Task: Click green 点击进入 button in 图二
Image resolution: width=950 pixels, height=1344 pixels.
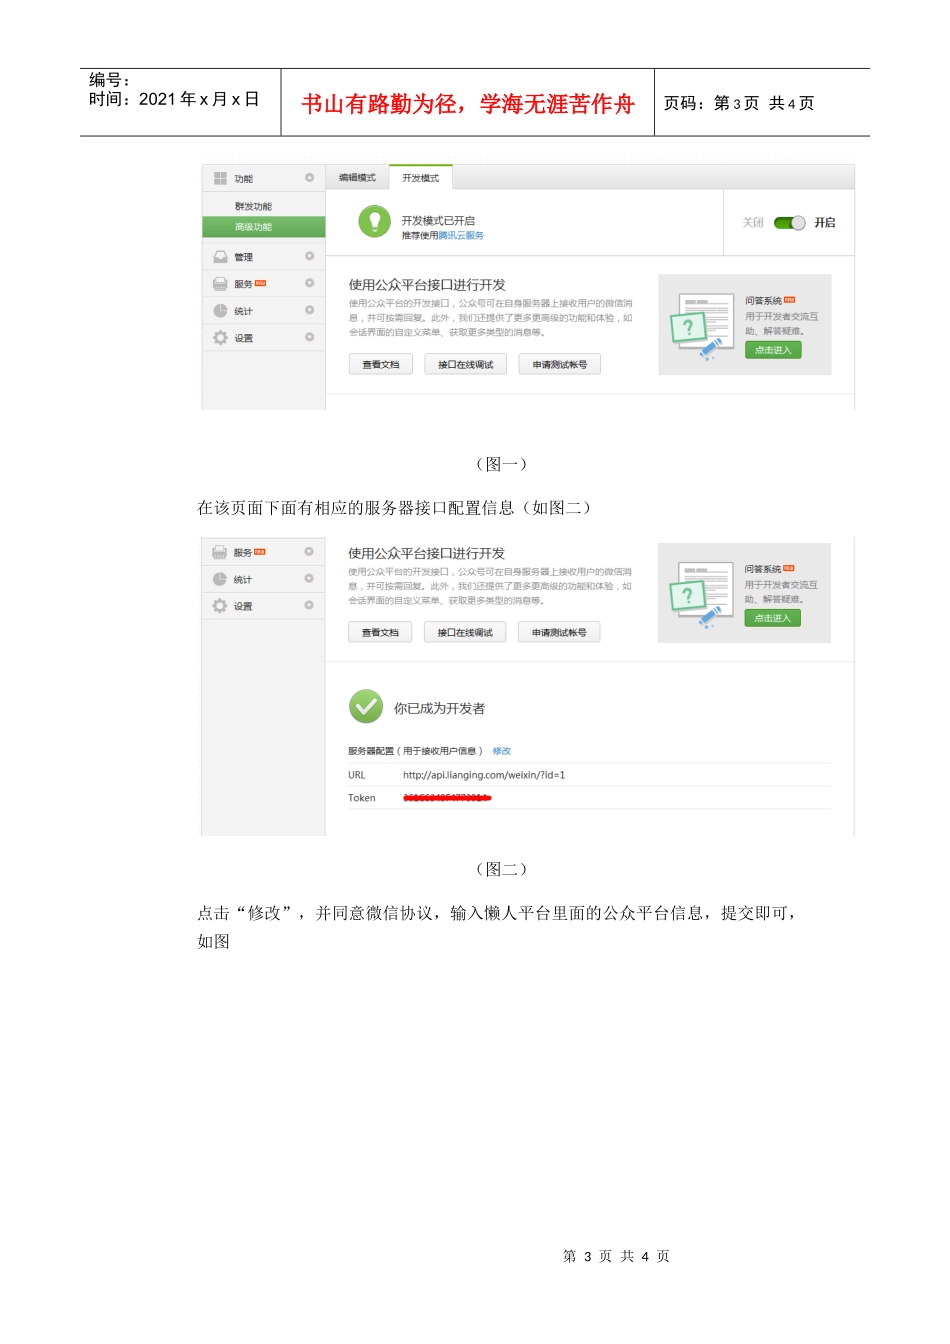Action: click(x=772, y=618)
